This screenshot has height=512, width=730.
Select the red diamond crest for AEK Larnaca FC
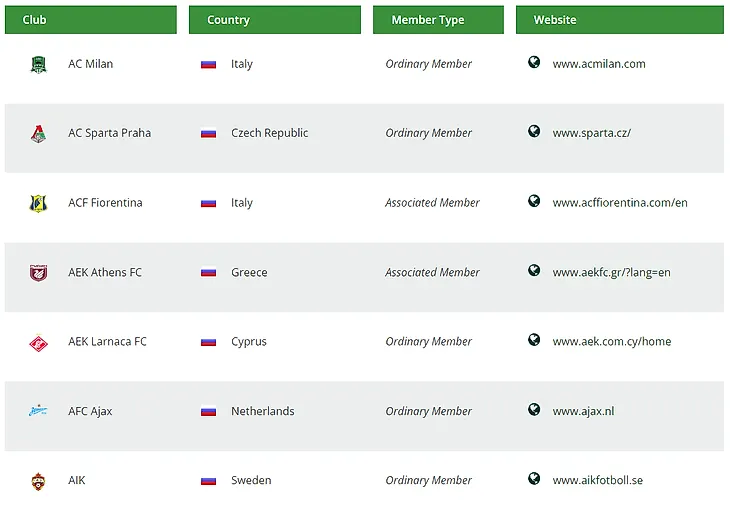point(39,343)
